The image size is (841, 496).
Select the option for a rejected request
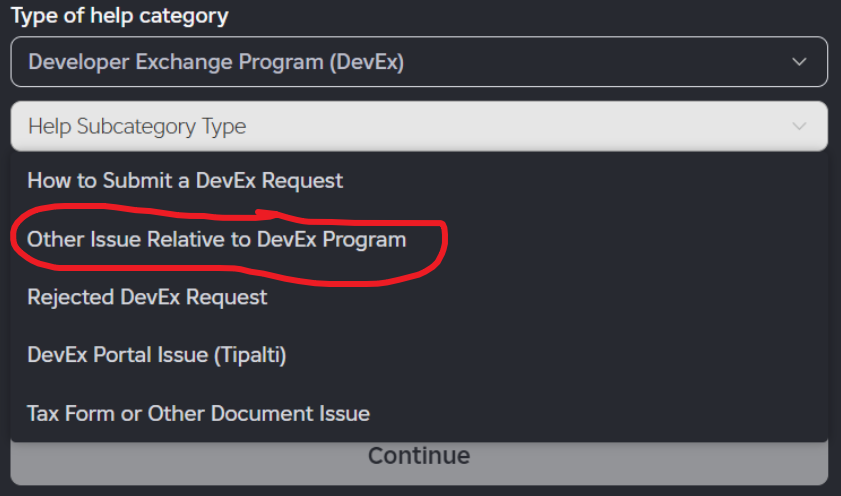(147, 297)
